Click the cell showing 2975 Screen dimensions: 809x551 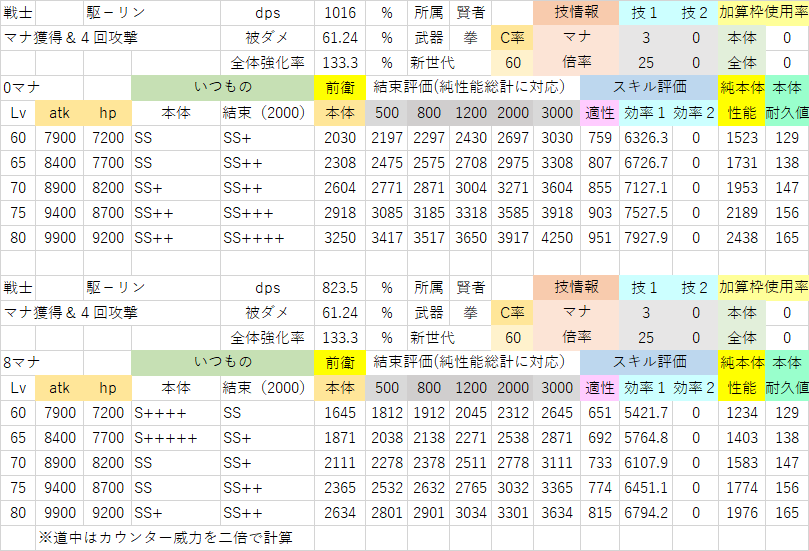coord(513,163)
